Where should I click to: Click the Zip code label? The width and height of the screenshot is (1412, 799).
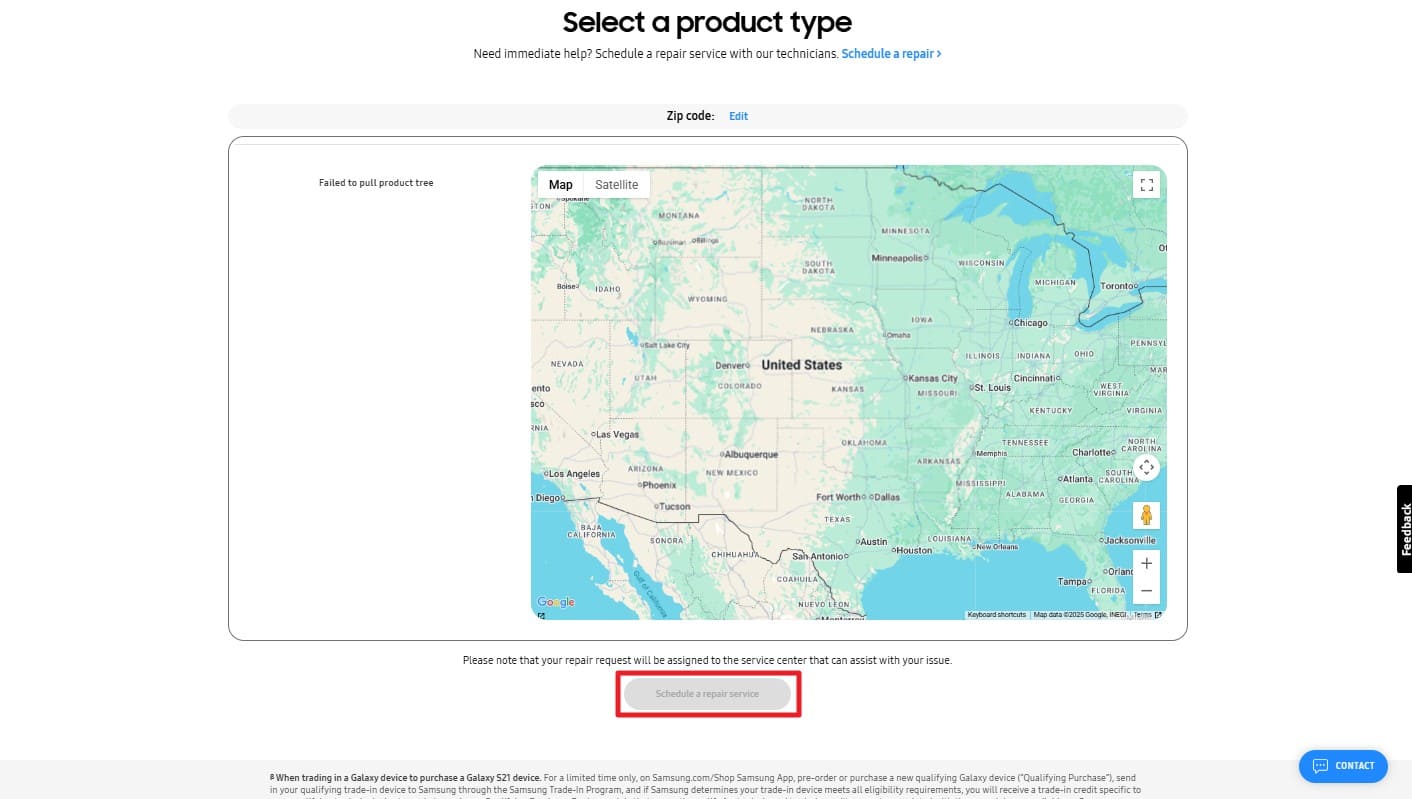point(691,116)
